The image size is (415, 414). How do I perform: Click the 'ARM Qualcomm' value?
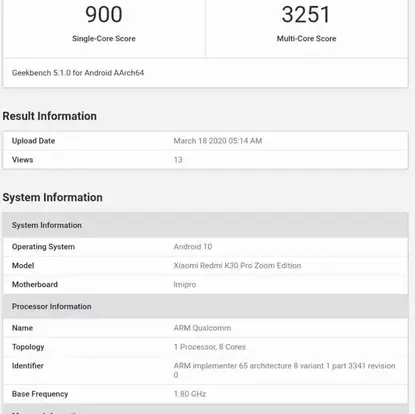click(x=202, y=328)
